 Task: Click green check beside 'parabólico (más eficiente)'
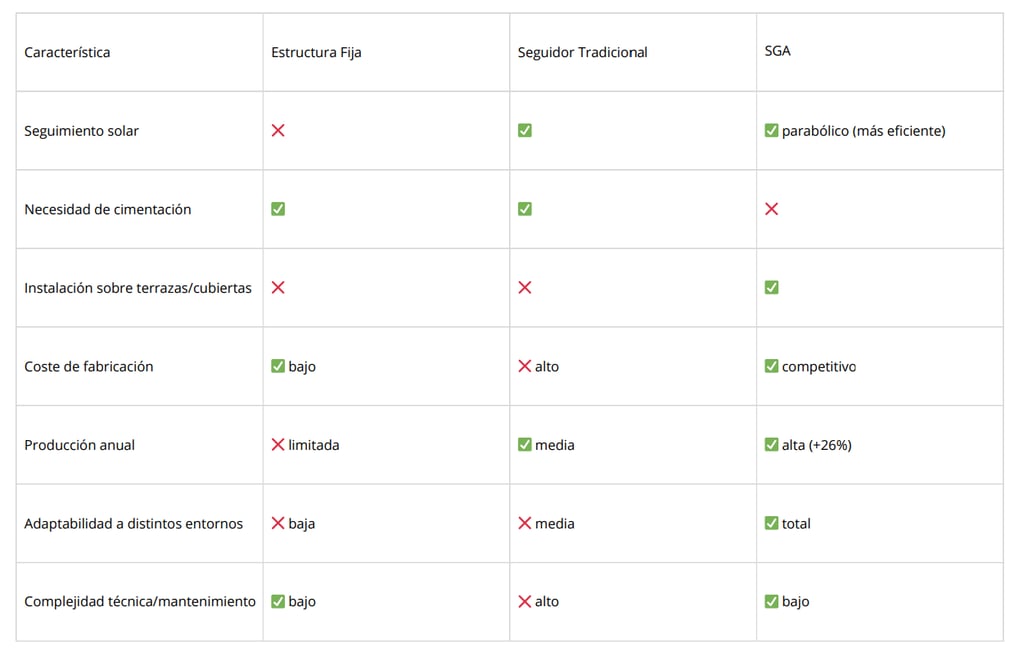771,131
